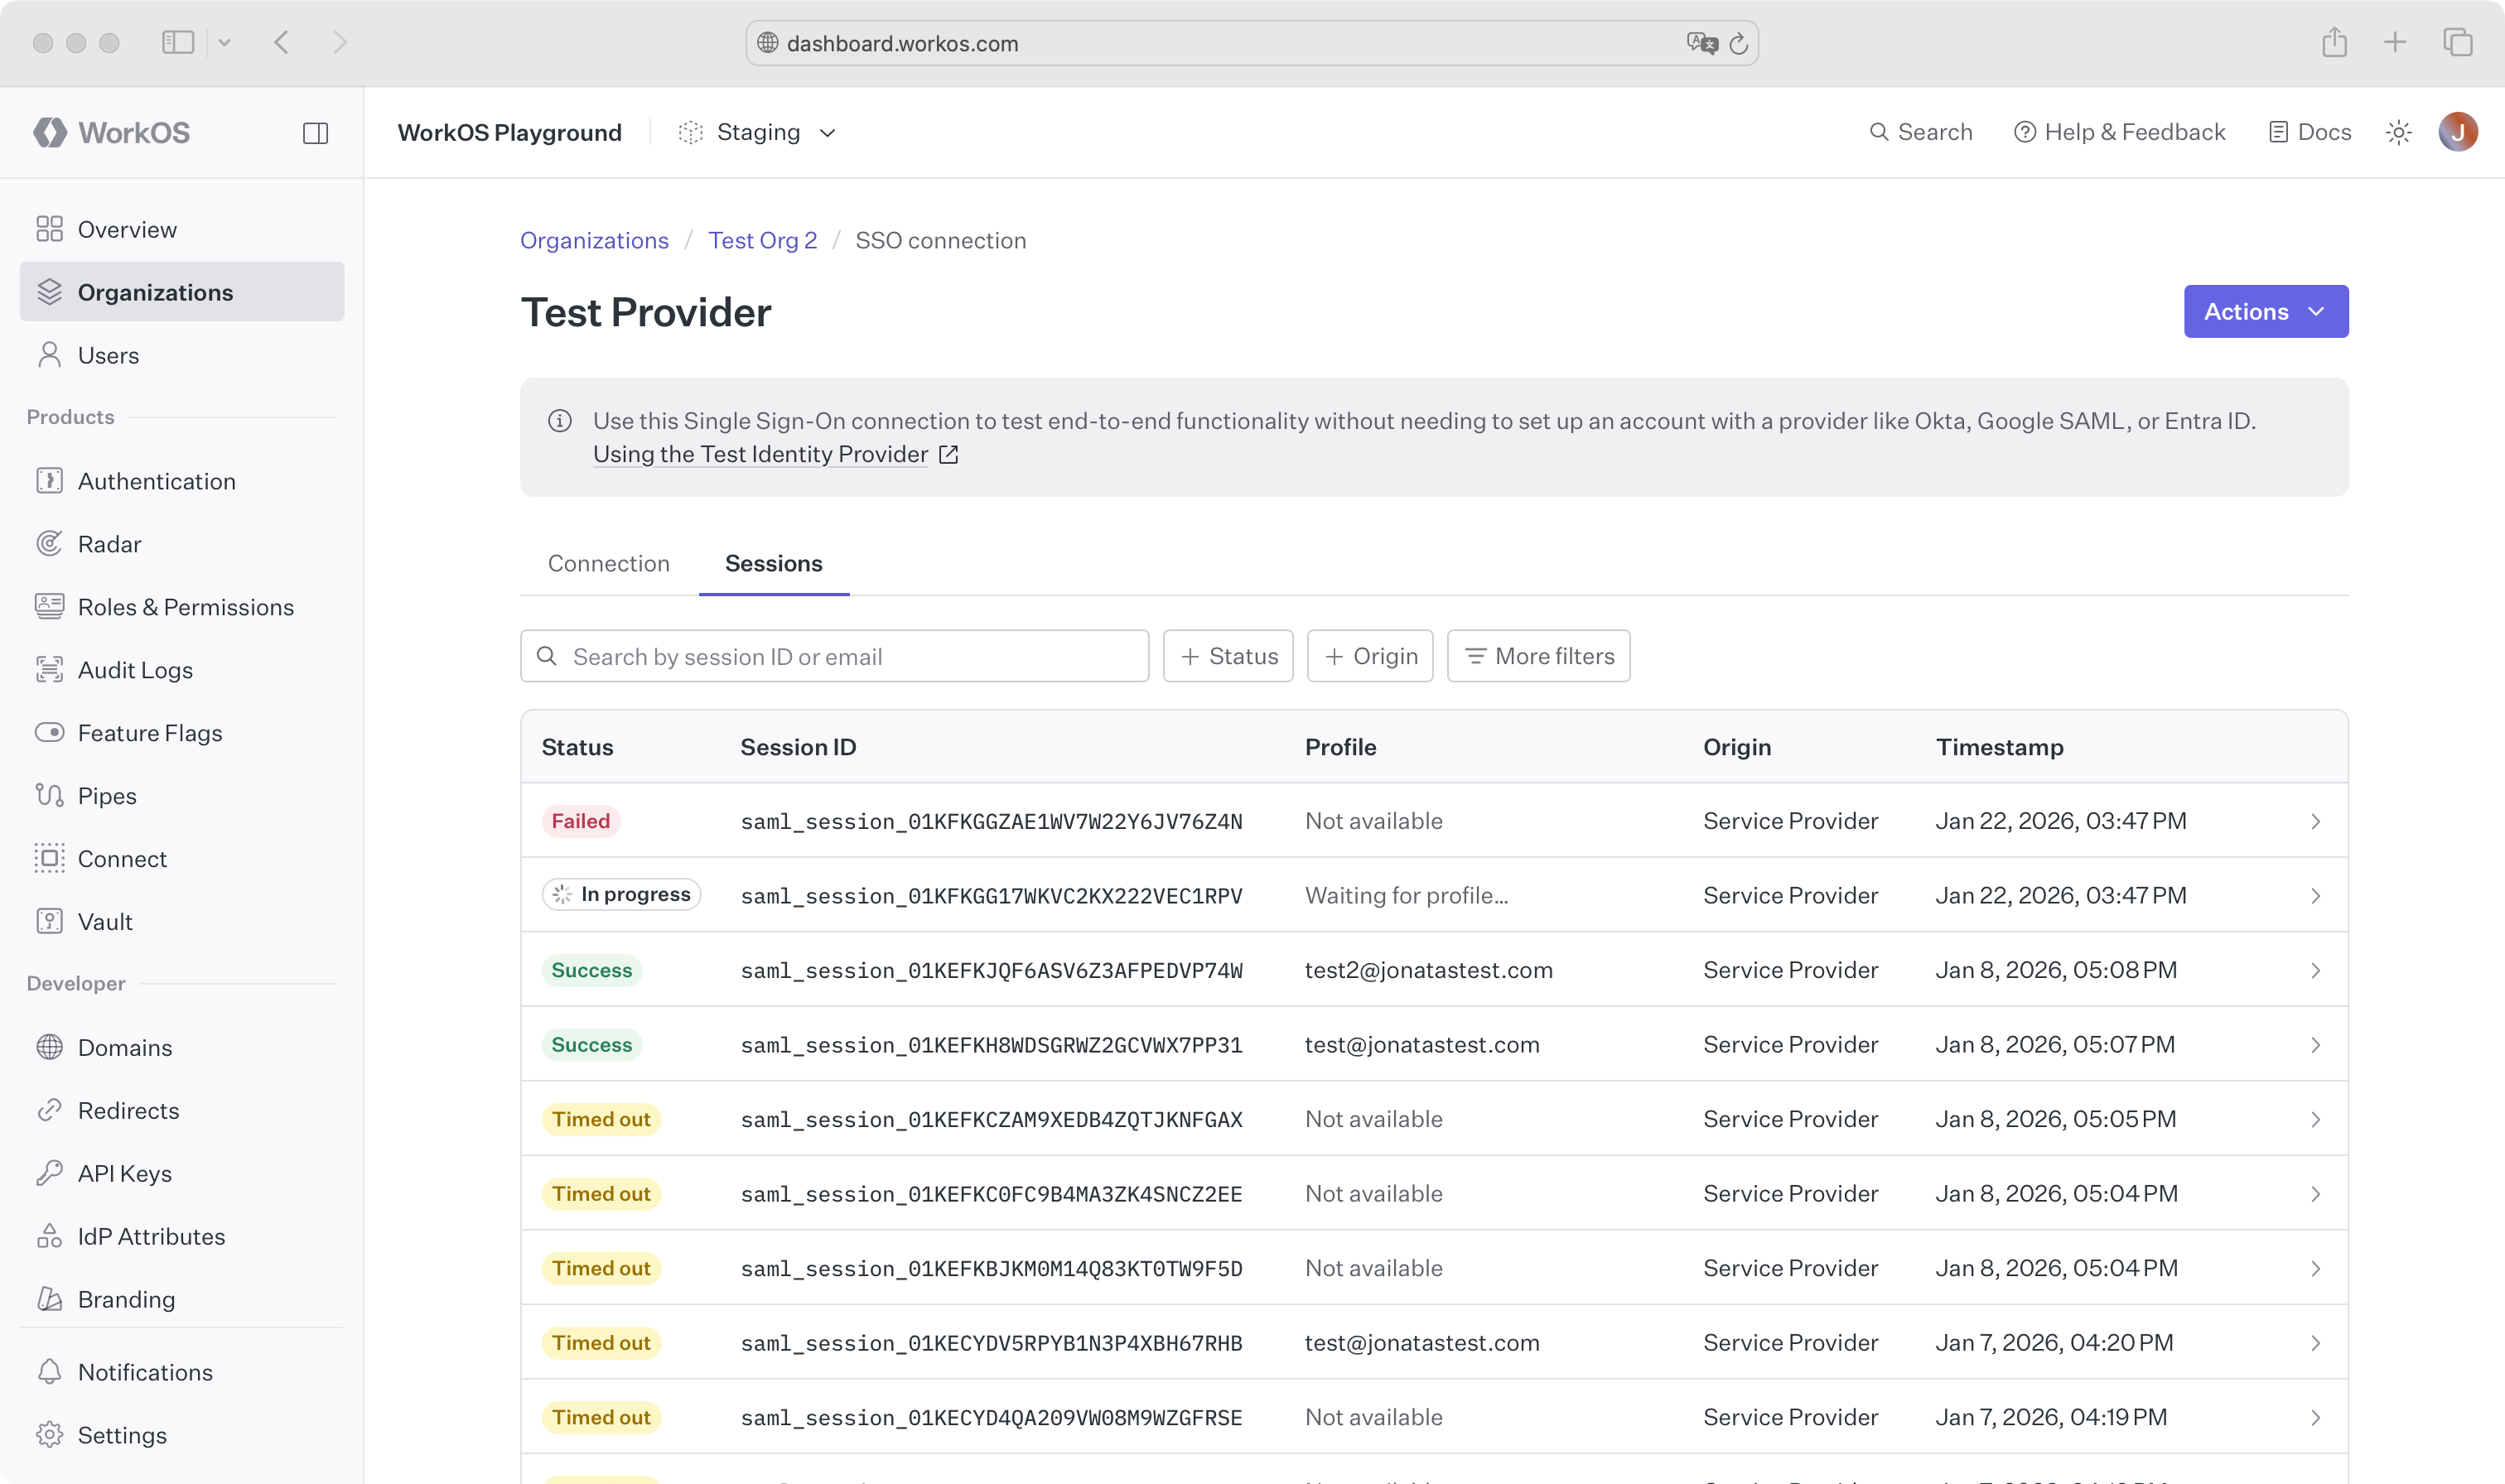Click the session search input field

point(835,655)
